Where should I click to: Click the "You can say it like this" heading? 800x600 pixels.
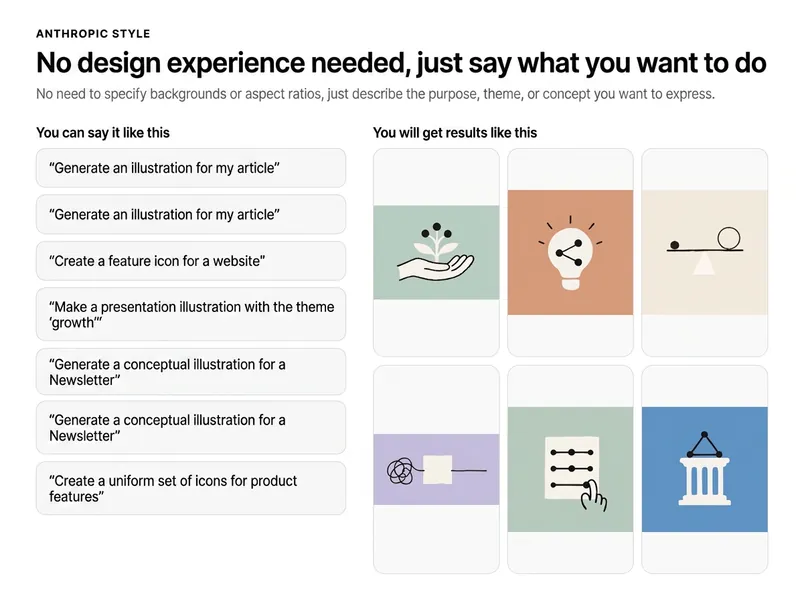pyautogui.click(x=103, y=133)
